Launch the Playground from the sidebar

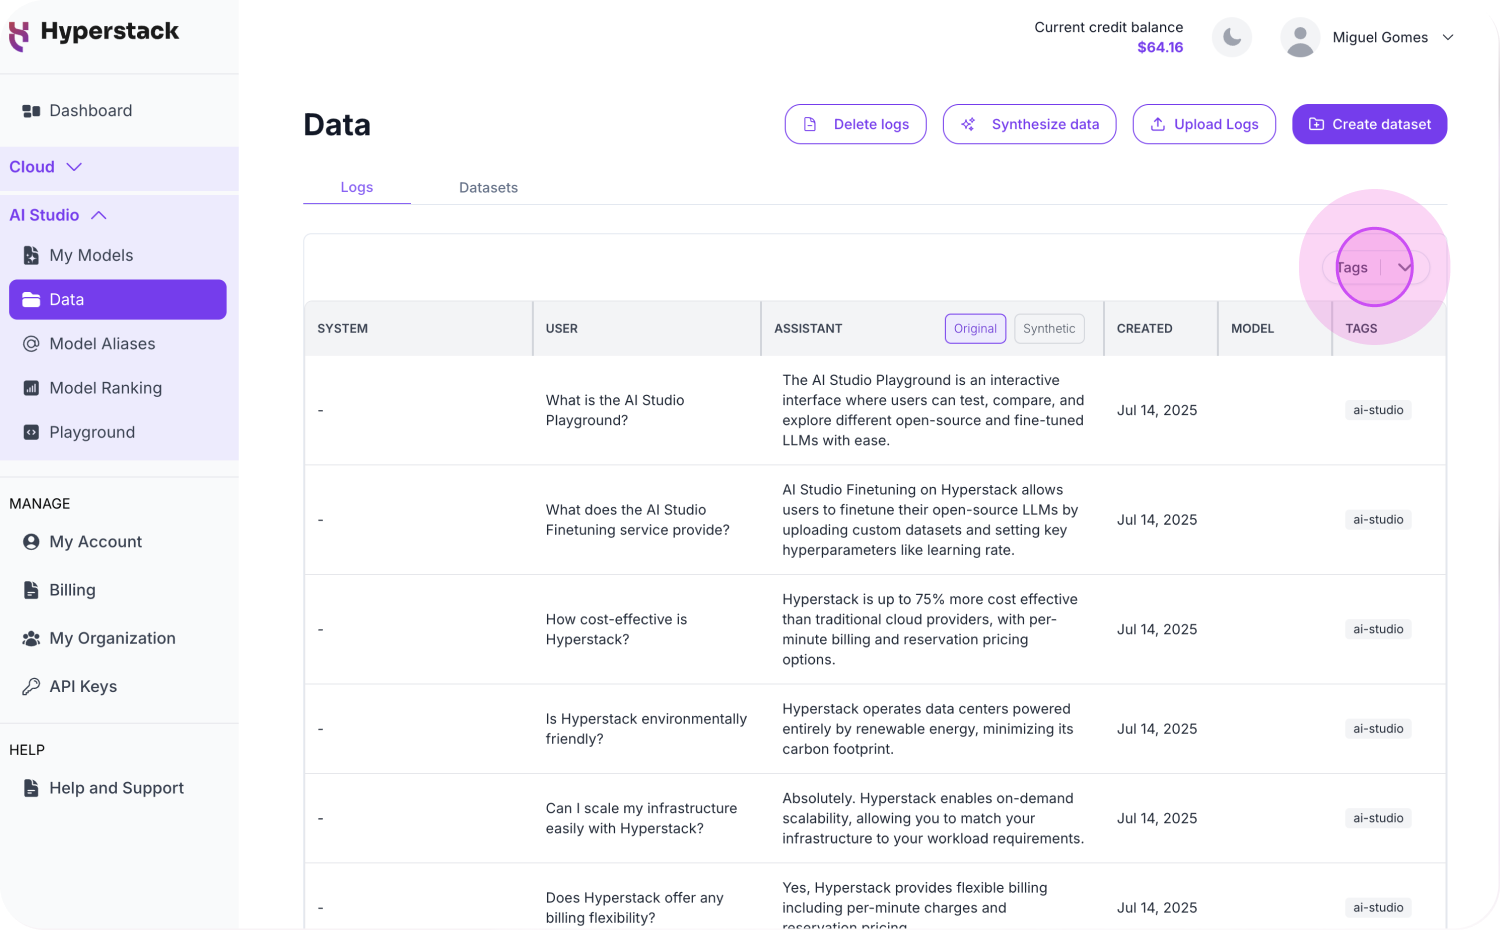coord(92,432)
